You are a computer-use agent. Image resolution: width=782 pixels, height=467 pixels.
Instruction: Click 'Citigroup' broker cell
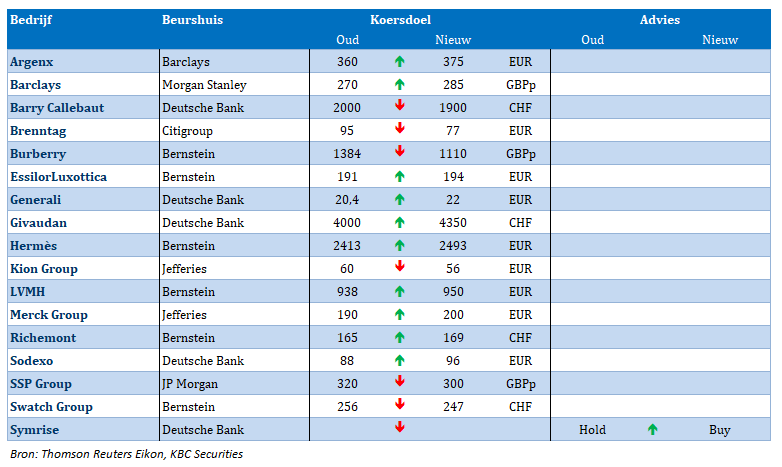point(187,131)
